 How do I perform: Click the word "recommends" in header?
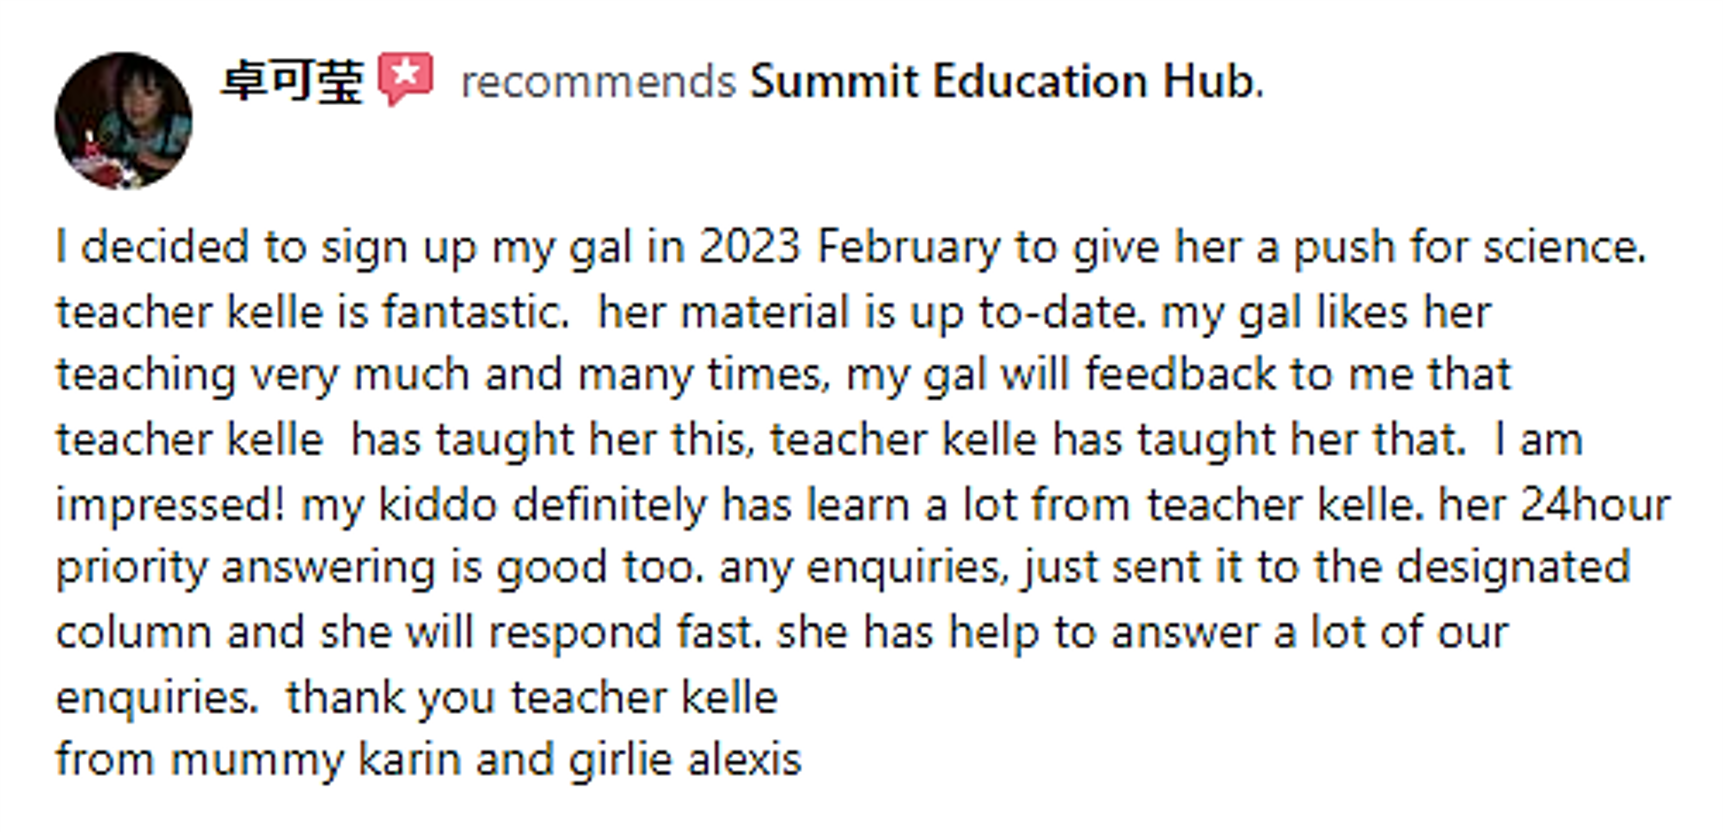click(598, 82)
